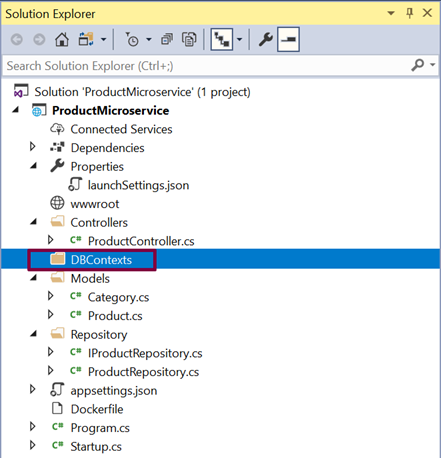The width and height of the screenshot is (441, 458).
Task: Open the Window Position dropdown arrow
Action: tap(391, 13)
